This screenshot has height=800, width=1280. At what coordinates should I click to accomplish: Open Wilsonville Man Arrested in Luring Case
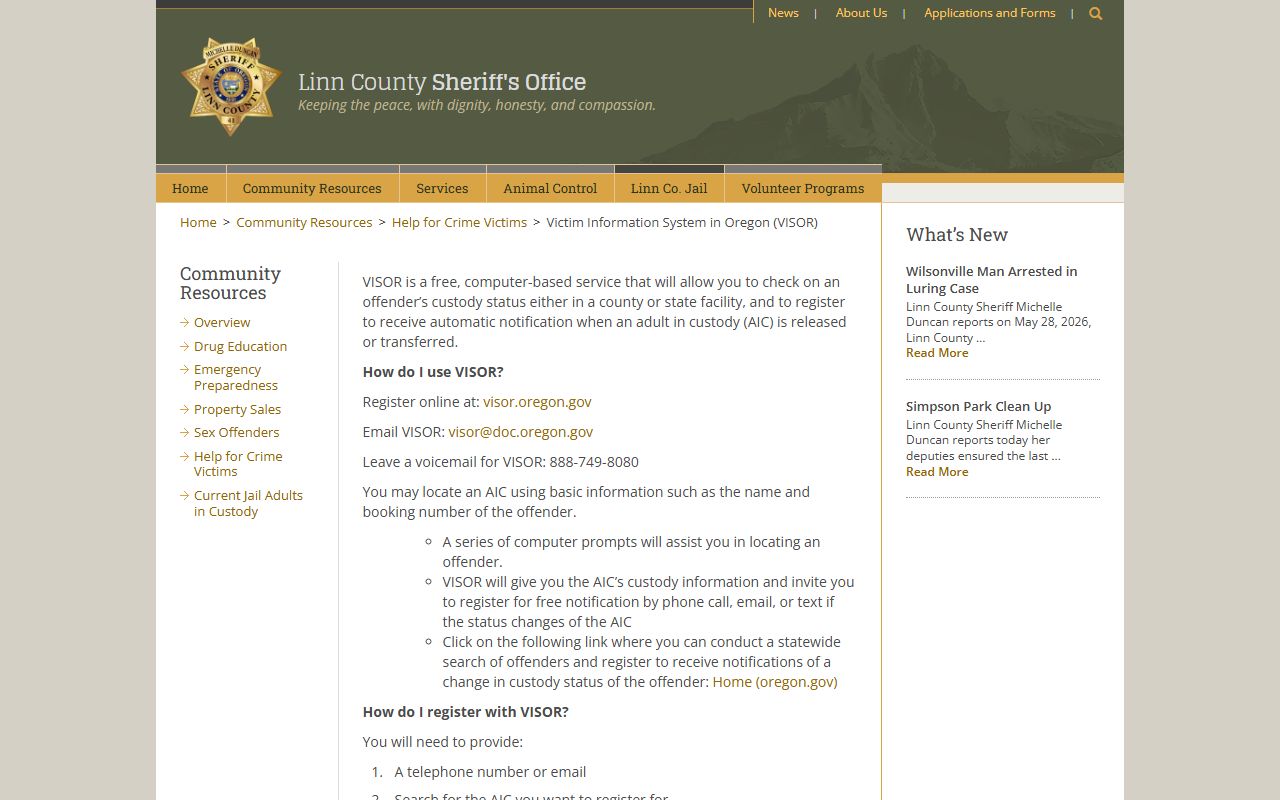point(991,279)
